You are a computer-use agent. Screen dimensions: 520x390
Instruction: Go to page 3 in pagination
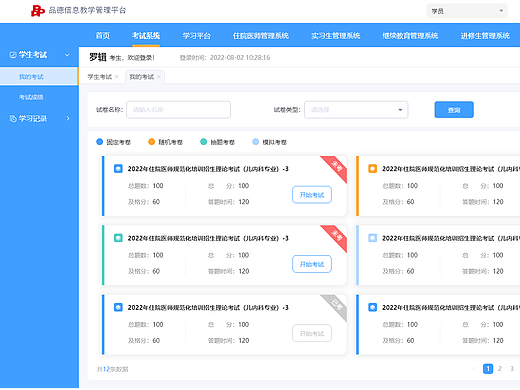512,369
